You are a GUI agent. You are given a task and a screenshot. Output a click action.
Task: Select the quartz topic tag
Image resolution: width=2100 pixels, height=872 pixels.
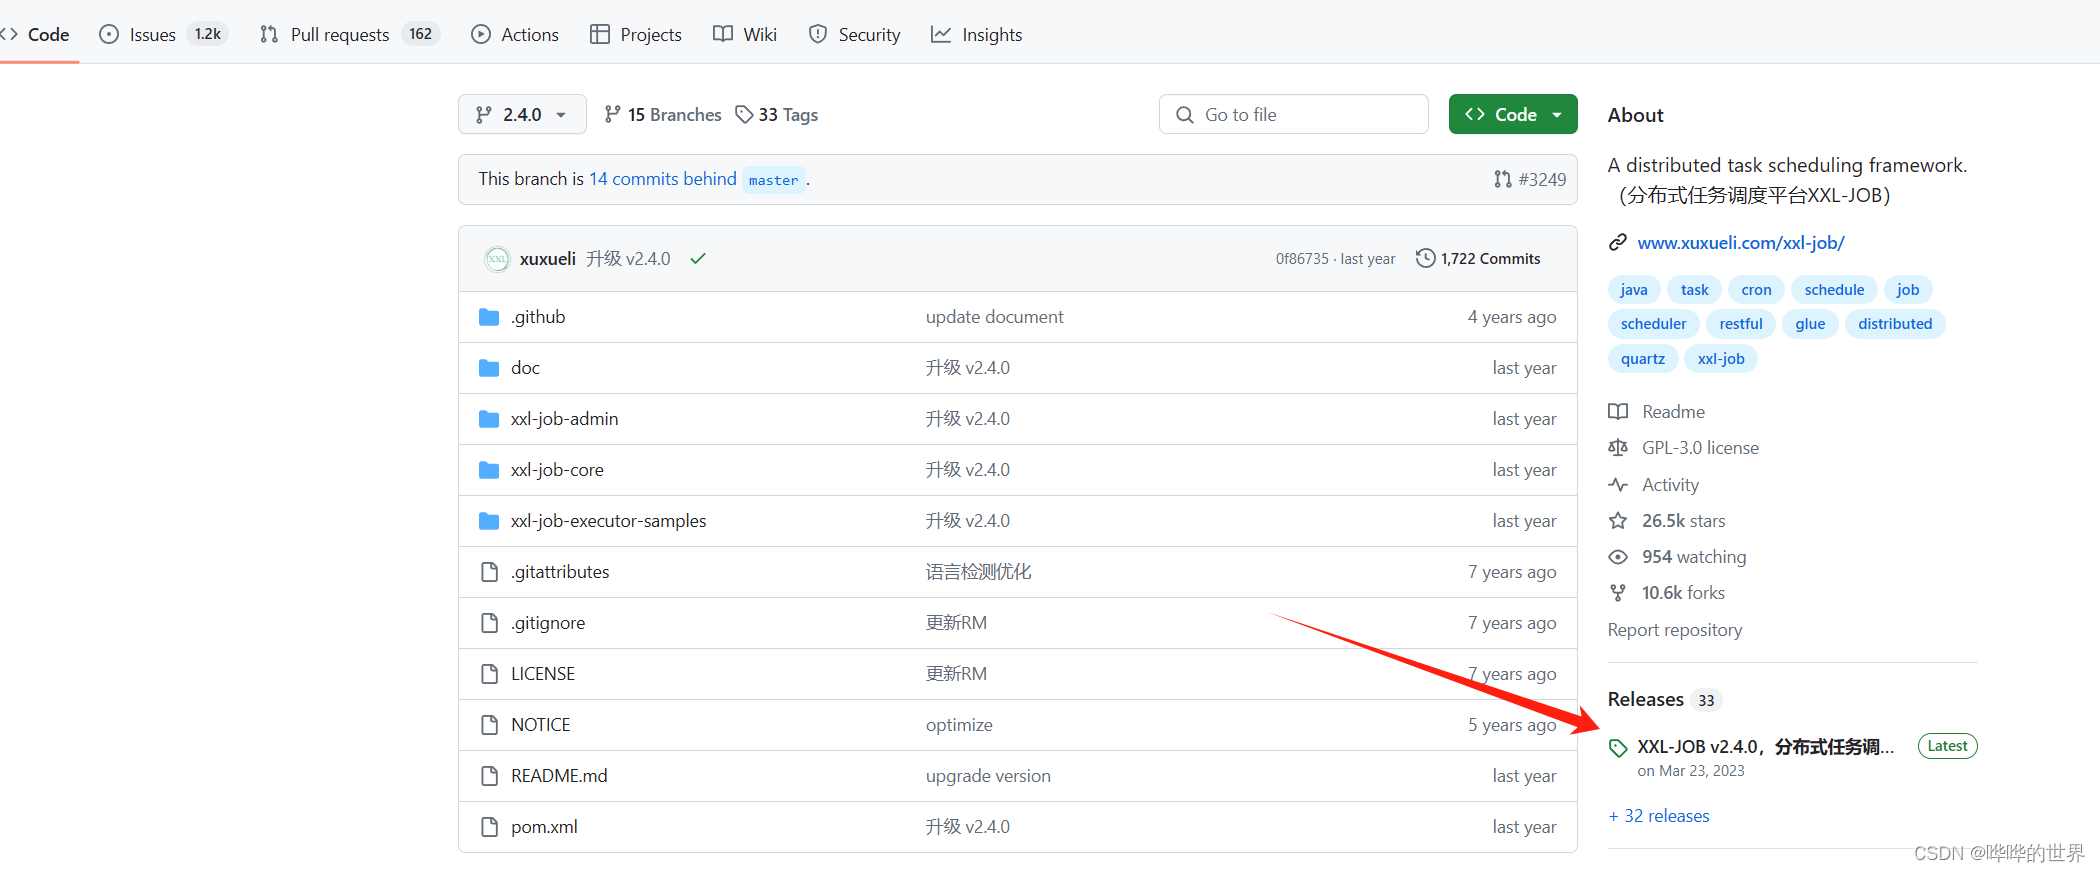click(x=1643, y=359)
